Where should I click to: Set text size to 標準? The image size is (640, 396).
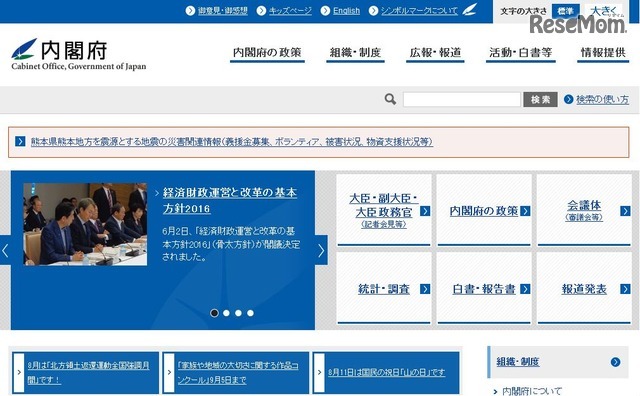tap(565, 11)
